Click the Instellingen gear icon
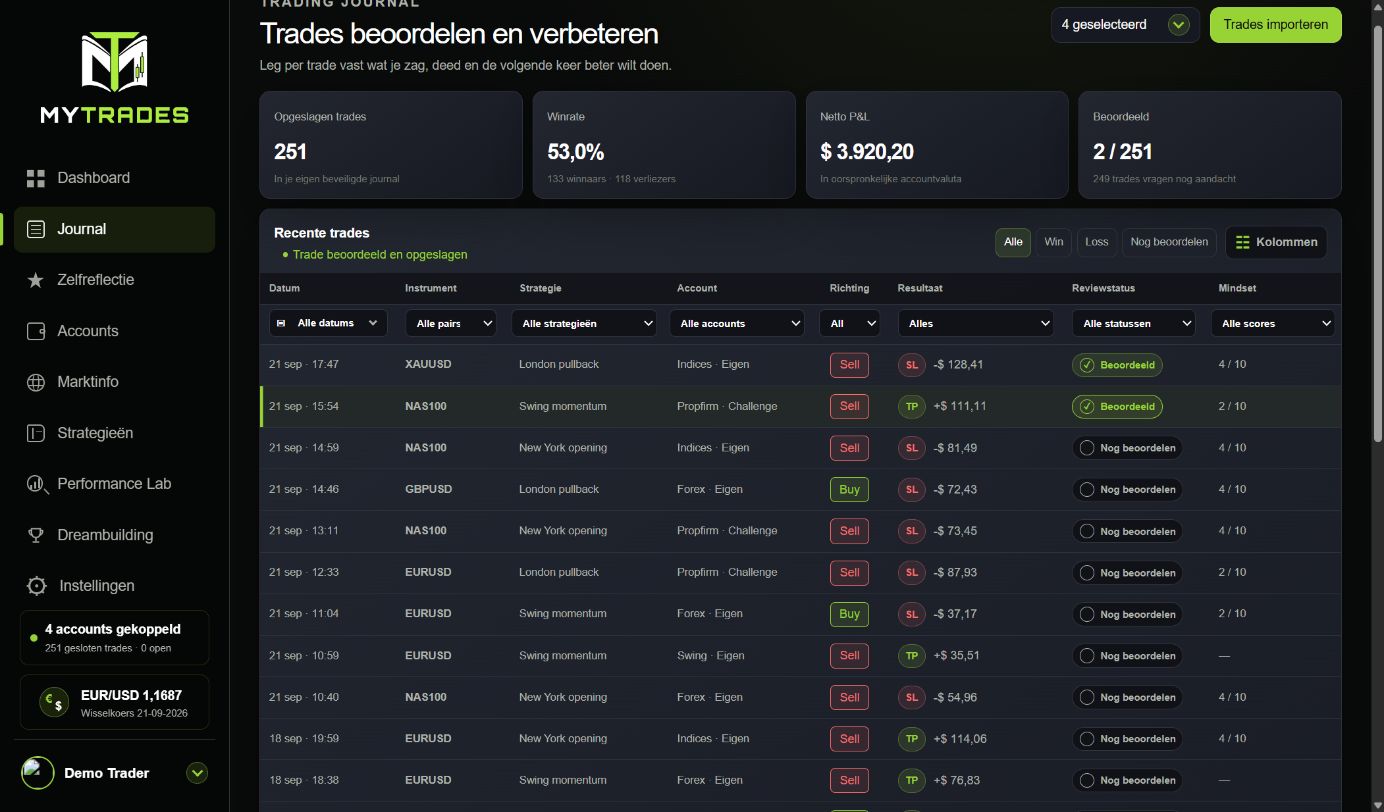The image size is (1384, 812). point(37,586)
